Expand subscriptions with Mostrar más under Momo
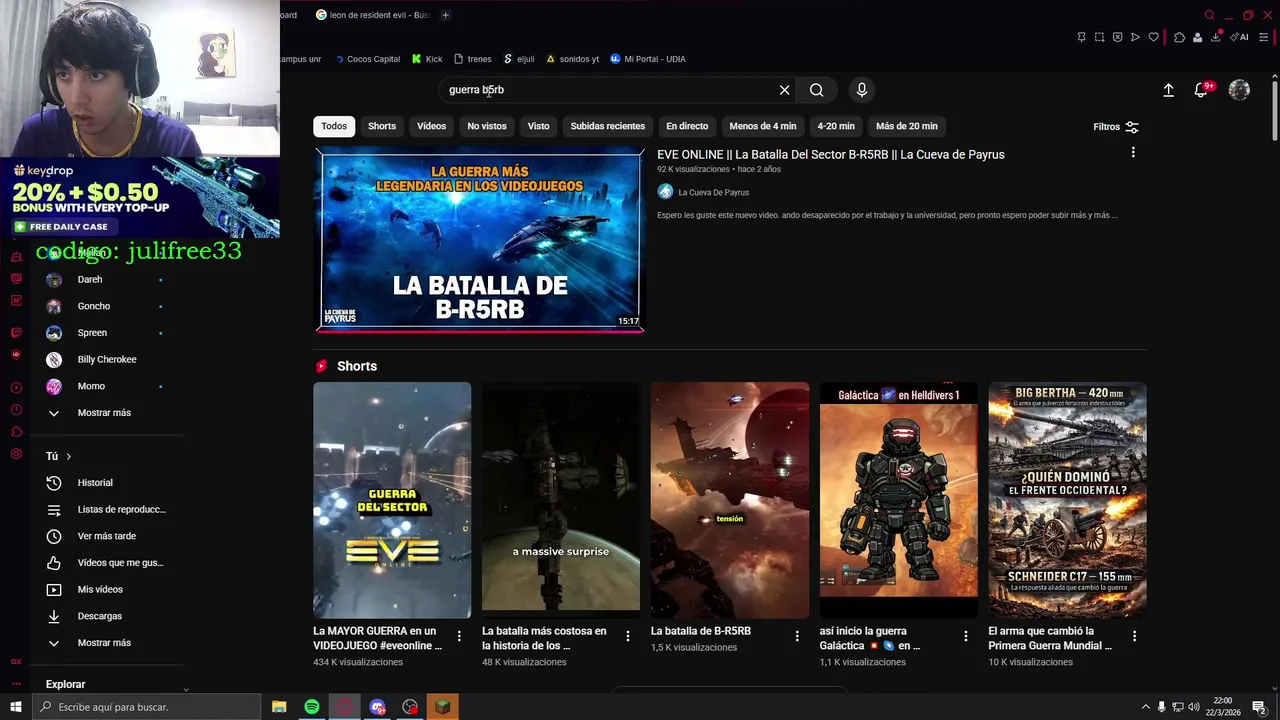The image size is (1280, 720). 105,413
